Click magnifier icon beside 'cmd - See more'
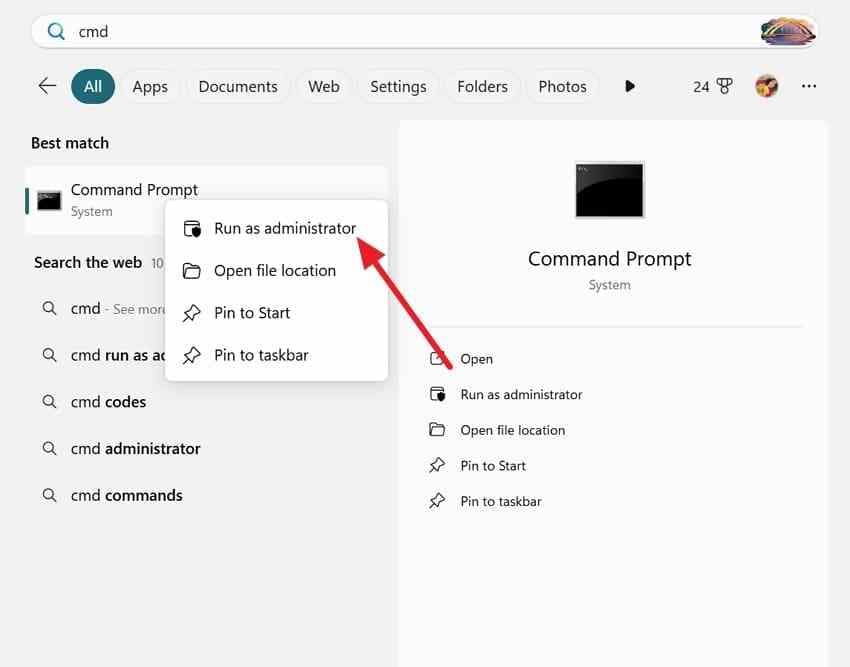Screen dimensions: 850x667 click(x=49, y=309)
